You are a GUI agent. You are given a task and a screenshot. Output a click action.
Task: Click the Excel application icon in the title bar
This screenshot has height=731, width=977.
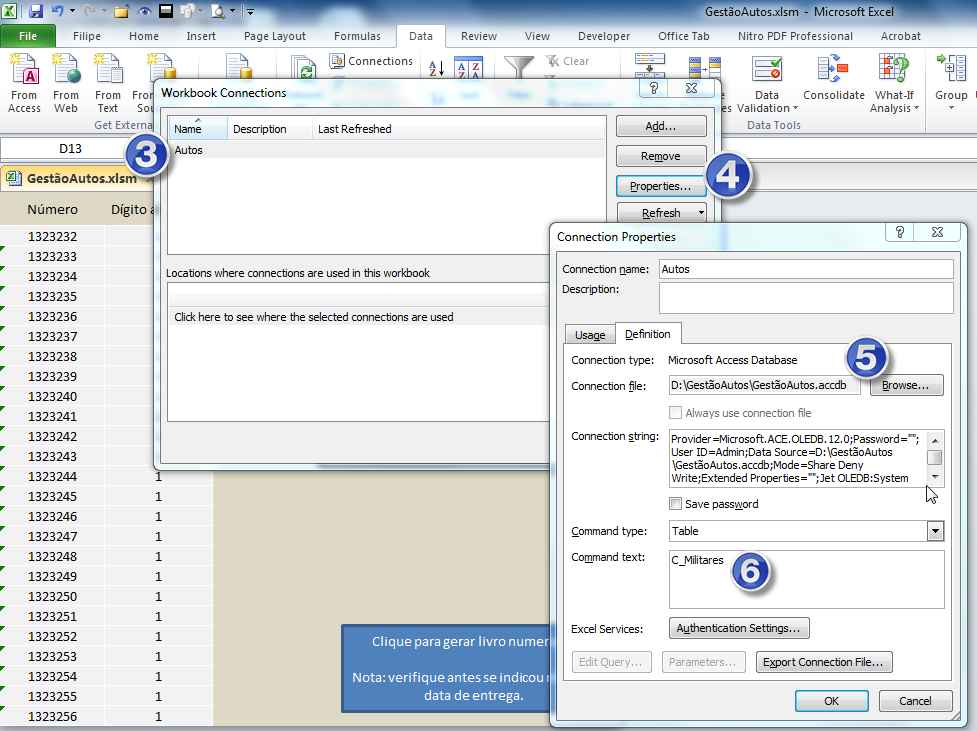pyautogui.click(x=11, y=11)
